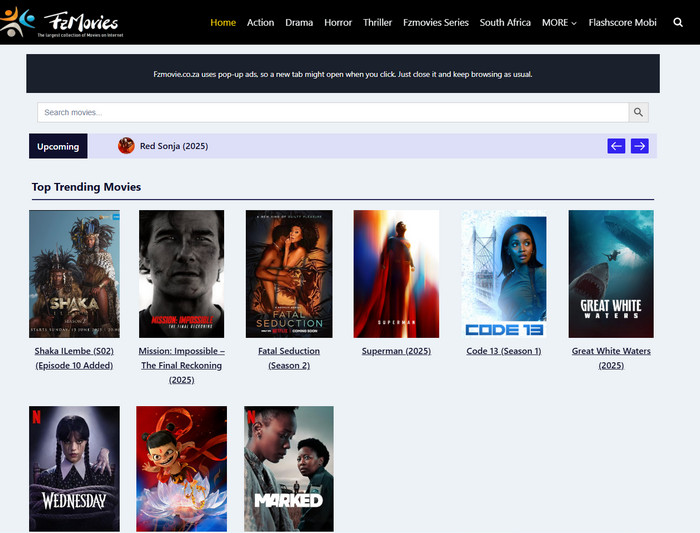Open the Red Sonja (2025) link
The image size is (700, 533).
click(x=174, y=146)
